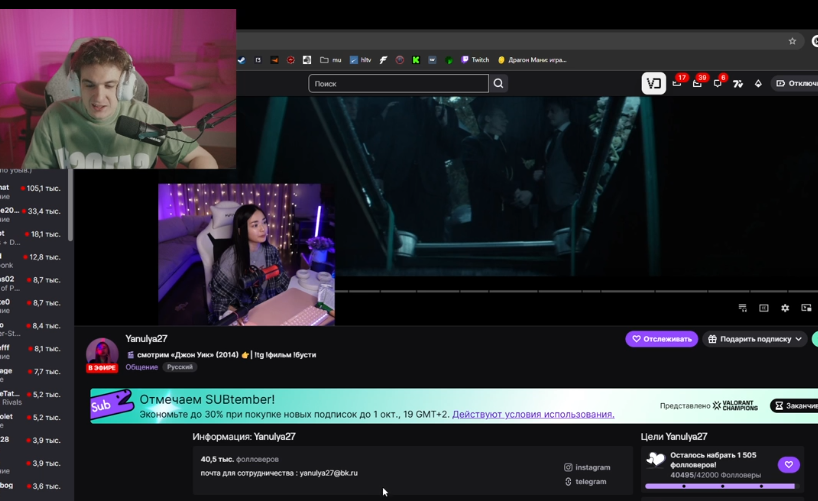Click Отслеживать follow button
Screen dimensions: 818x501
point(661,339)
